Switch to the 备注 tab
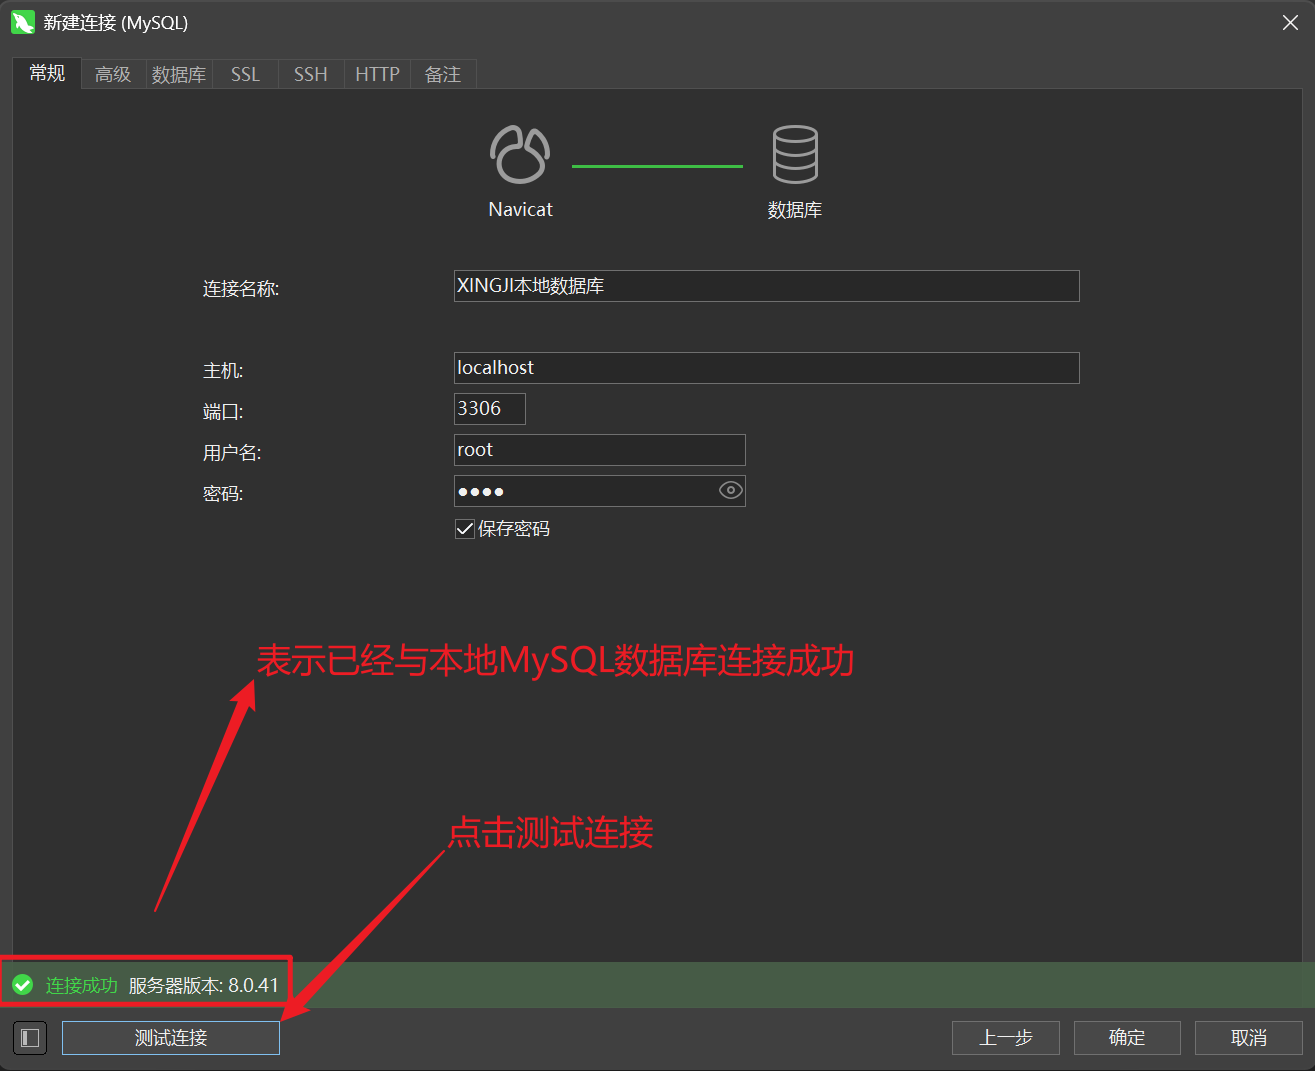1315x1071 pixels. [x=443, y=74]
